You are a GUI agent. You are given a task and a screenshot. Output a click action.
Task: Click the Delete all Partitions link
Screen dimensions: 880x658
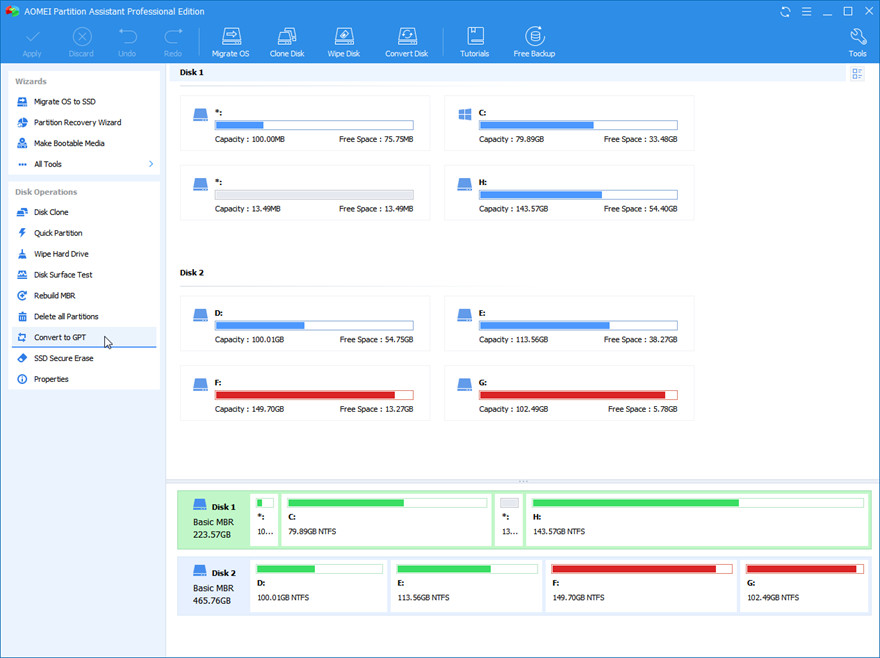pyautogui.click(x=66, y=317)
